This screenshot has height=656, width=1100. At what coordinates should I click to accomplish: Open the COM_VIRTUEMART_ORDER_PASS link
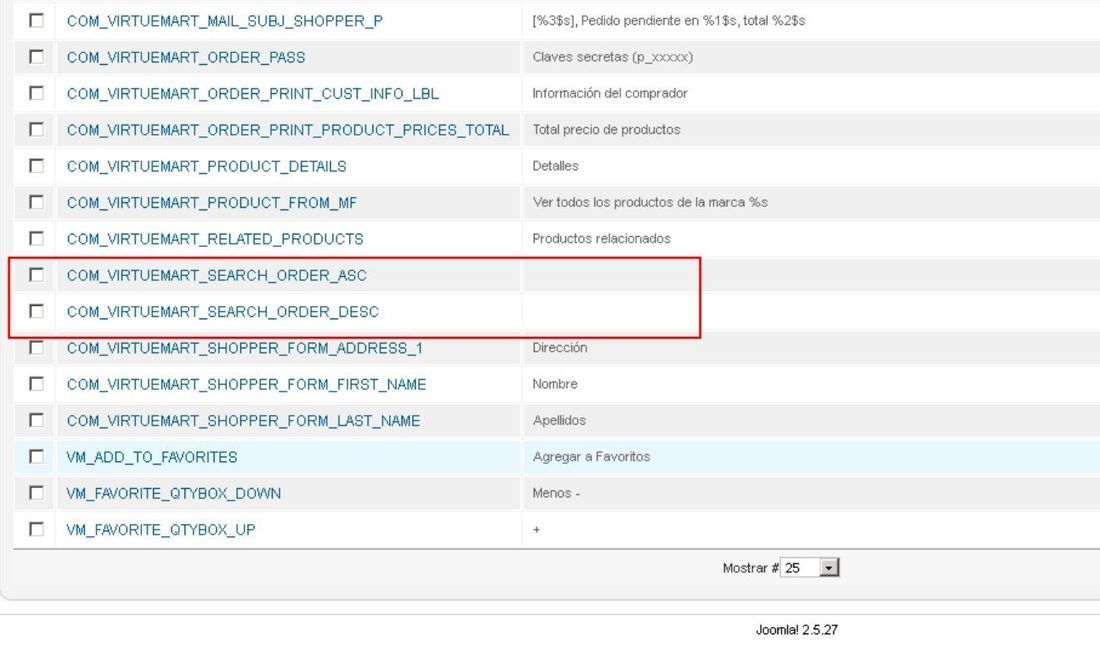[186, 58]
